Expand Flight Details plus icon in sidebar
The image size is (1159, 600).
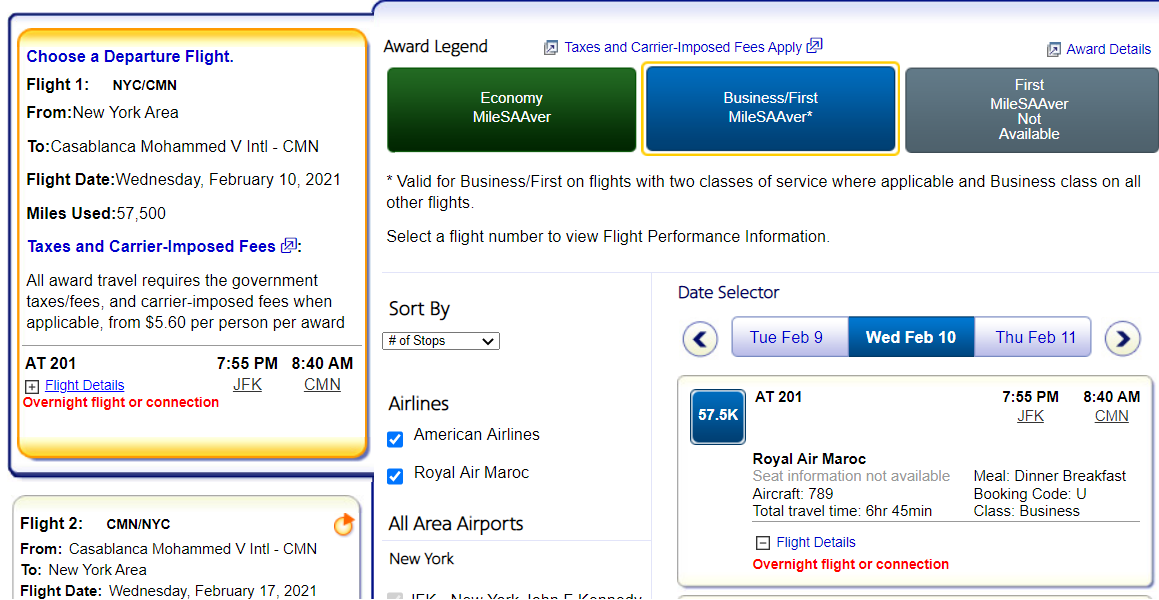click(32, 386)
